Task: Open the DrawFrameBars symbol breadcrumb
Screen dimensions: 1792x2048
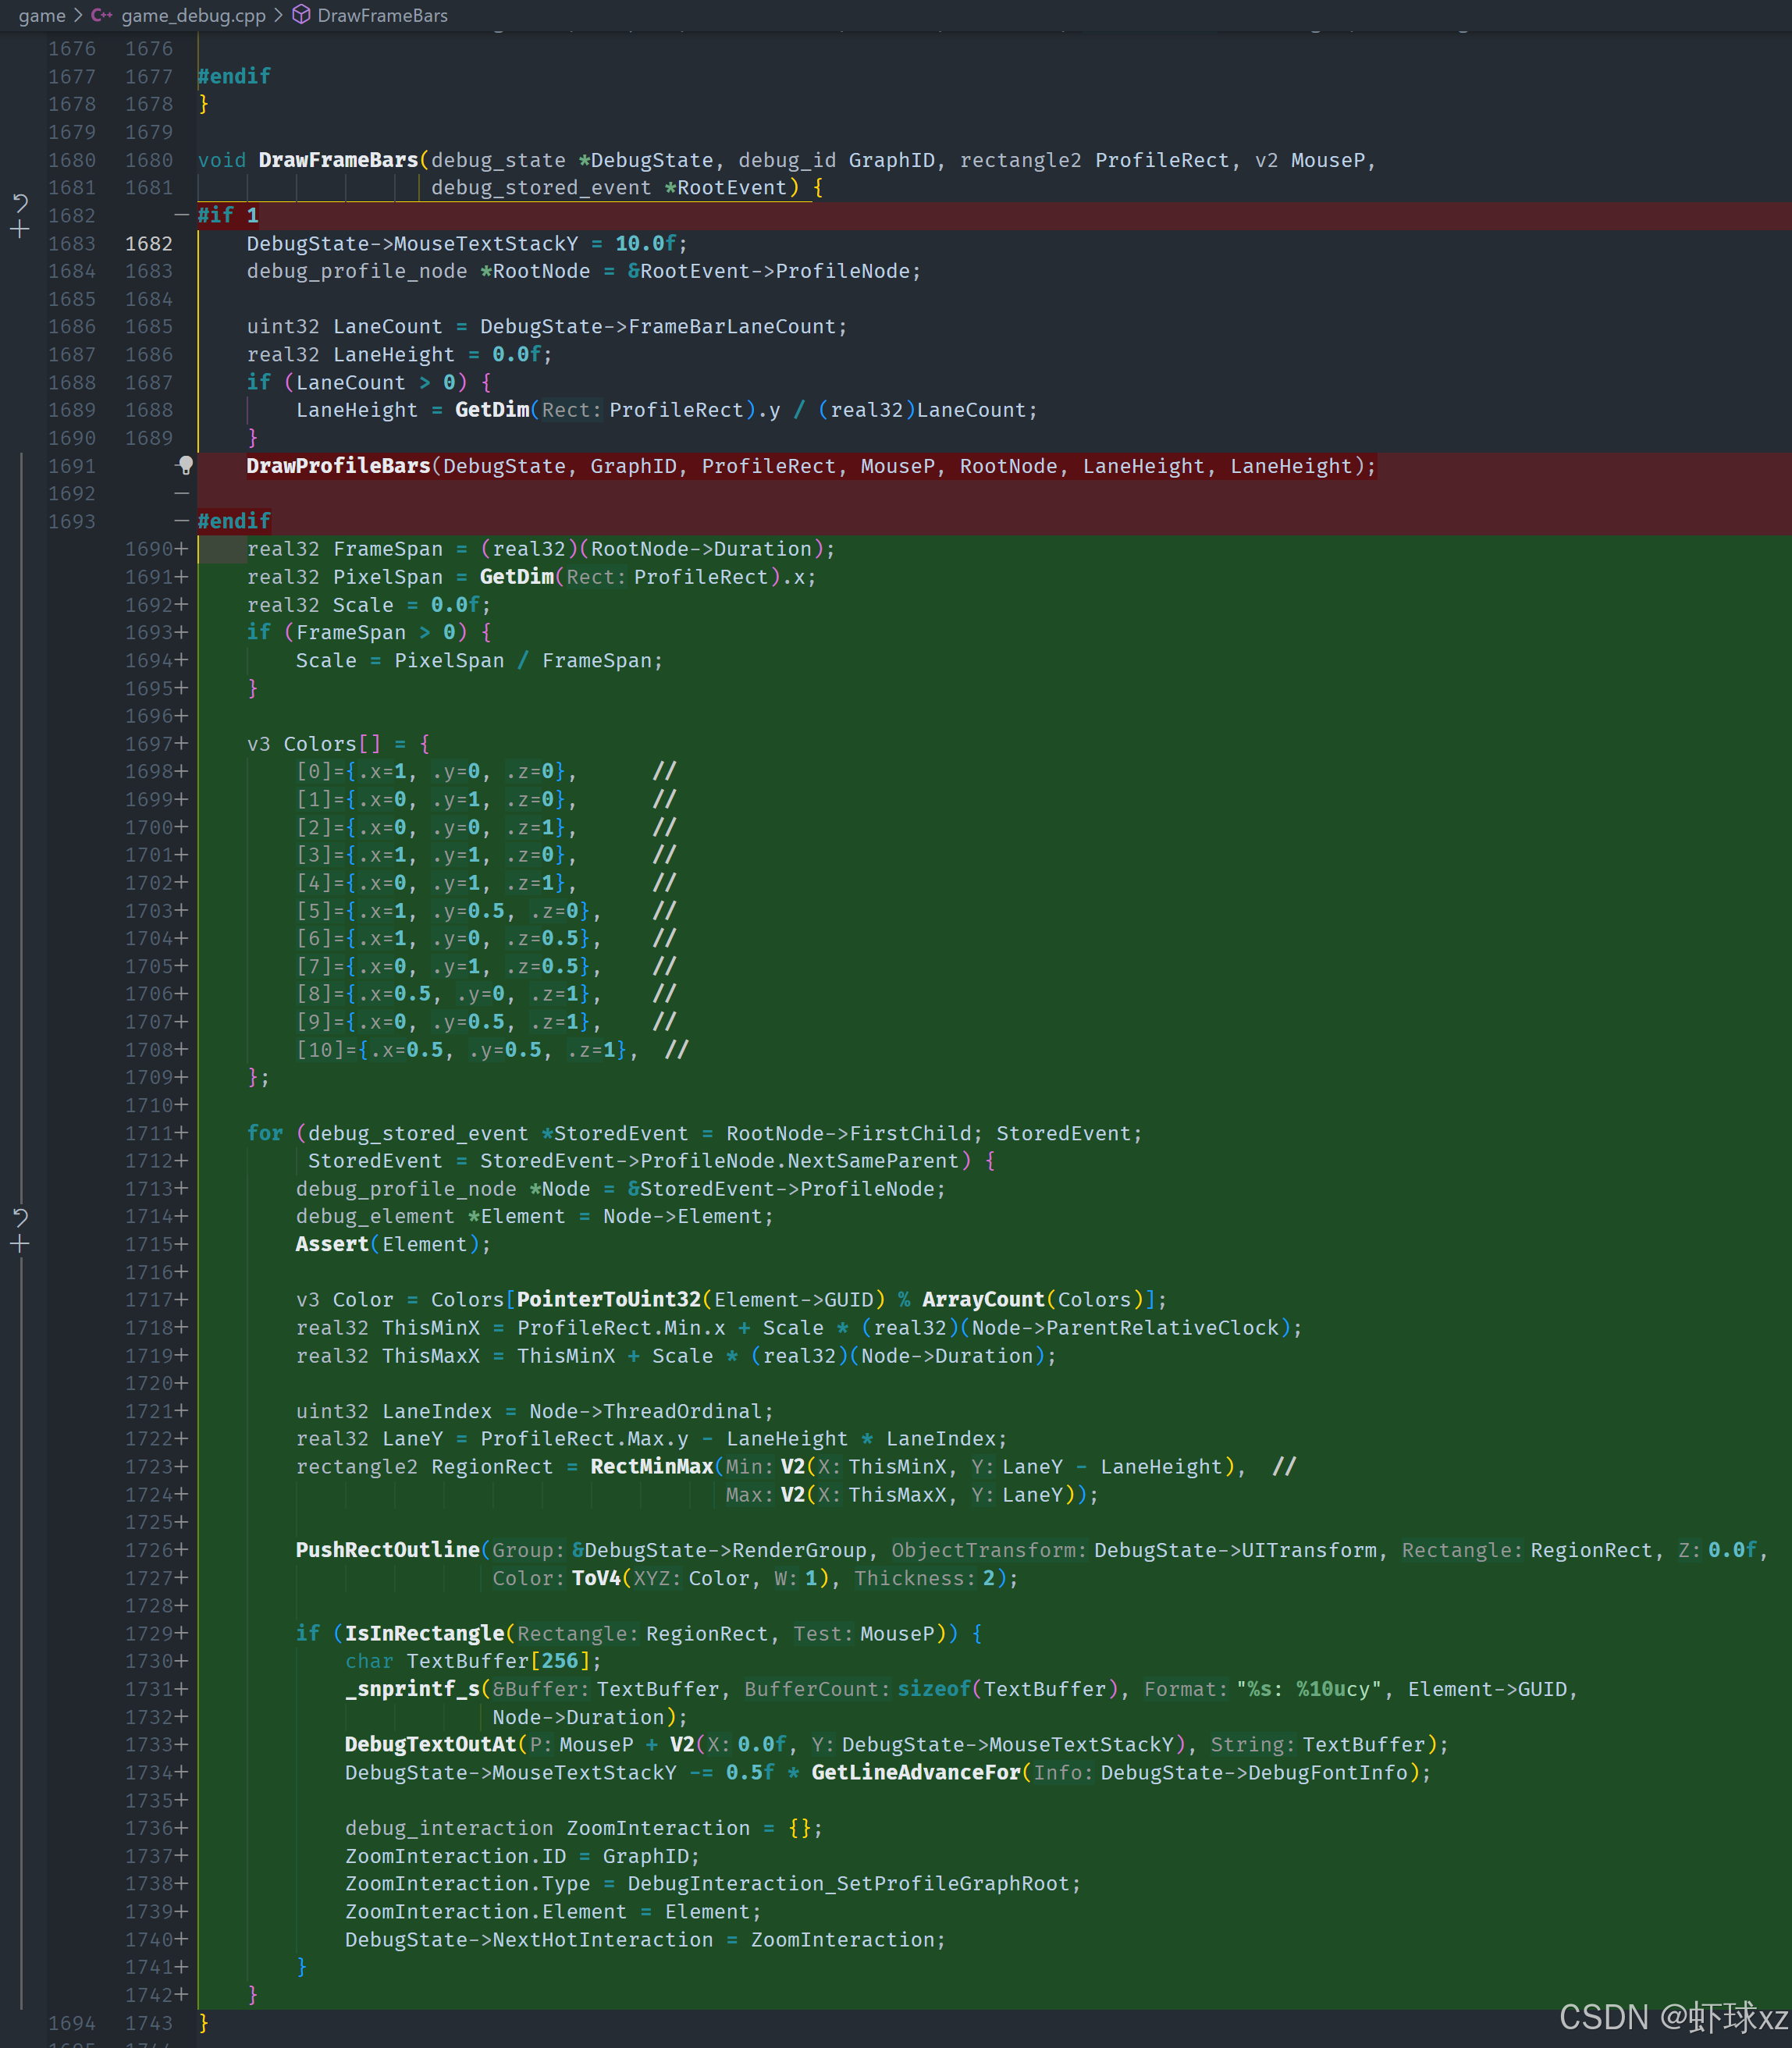Action: [x=382, y=15]
